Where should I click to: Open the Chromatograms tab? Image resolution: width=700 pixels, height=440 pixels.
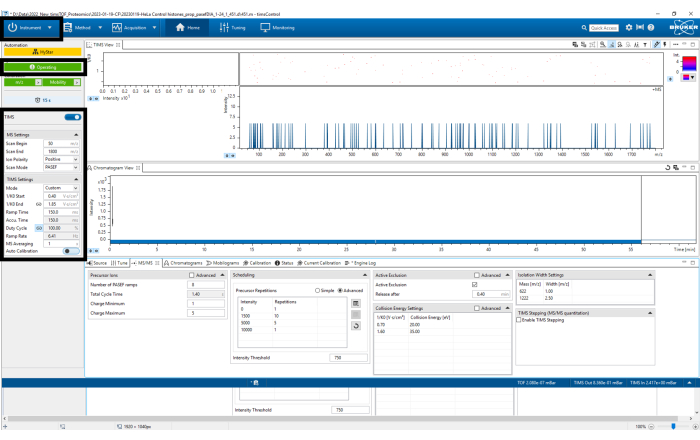[183, 263]
